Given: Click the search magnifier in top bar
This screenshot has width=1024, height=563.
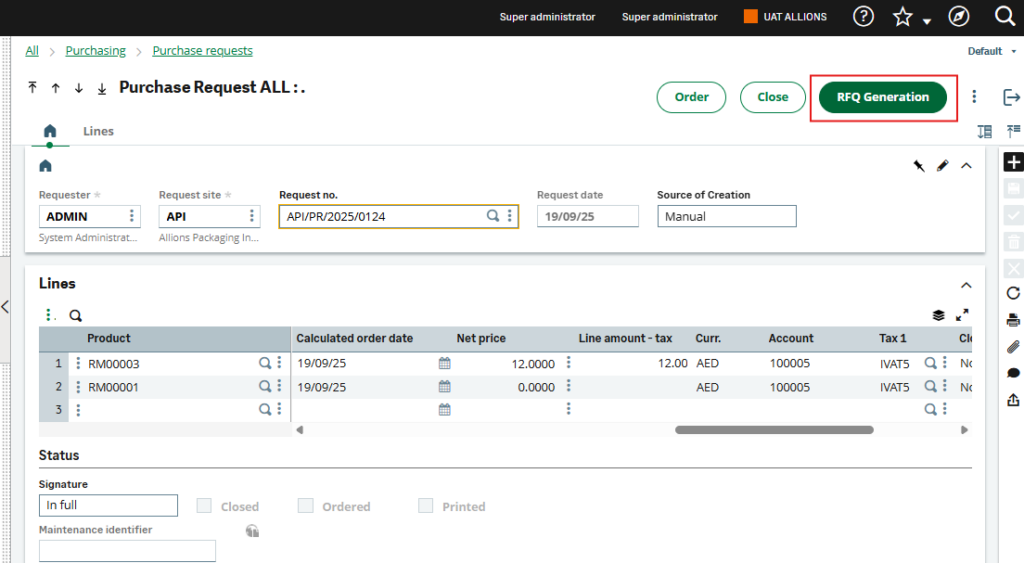Looking at the screenshot, I should (1005, 17).
